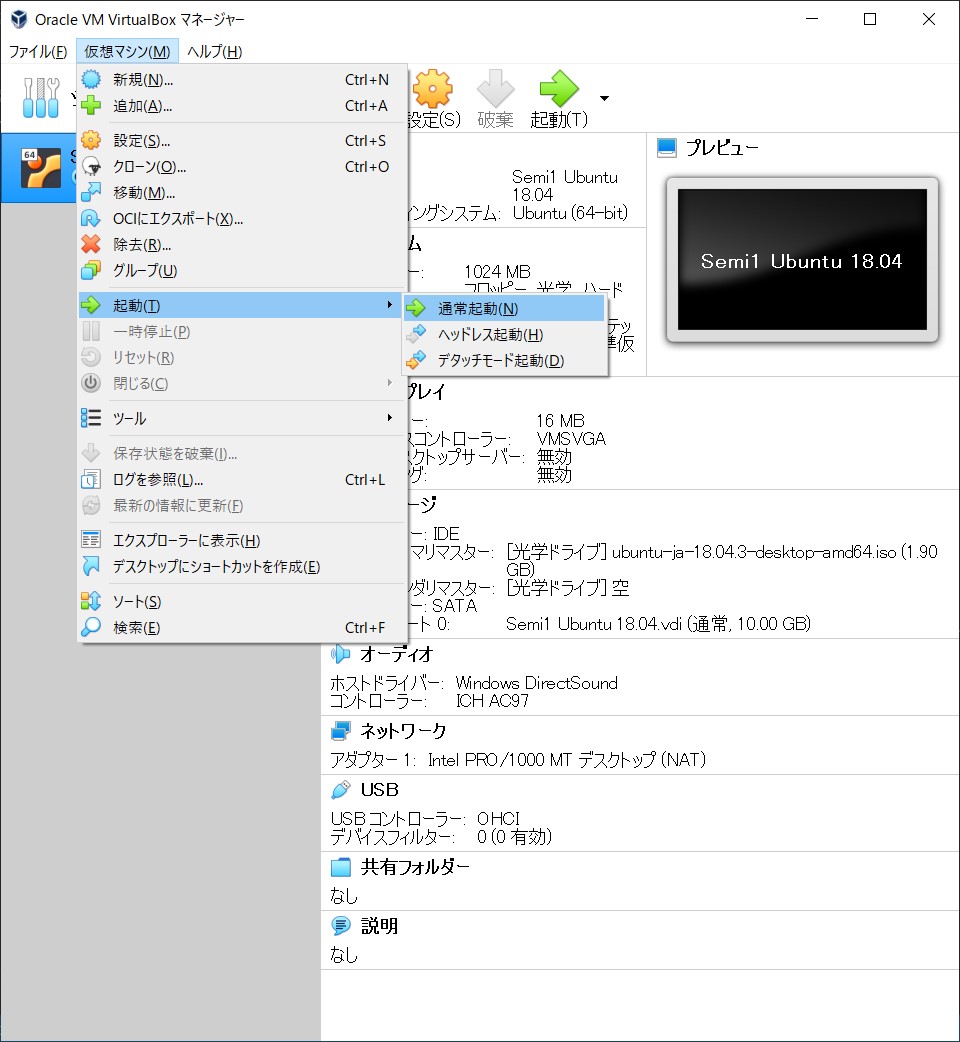Select 一時停止(P) menu entry
Image resolution: width=960 pixels, height=1042 pixels.
242,331
